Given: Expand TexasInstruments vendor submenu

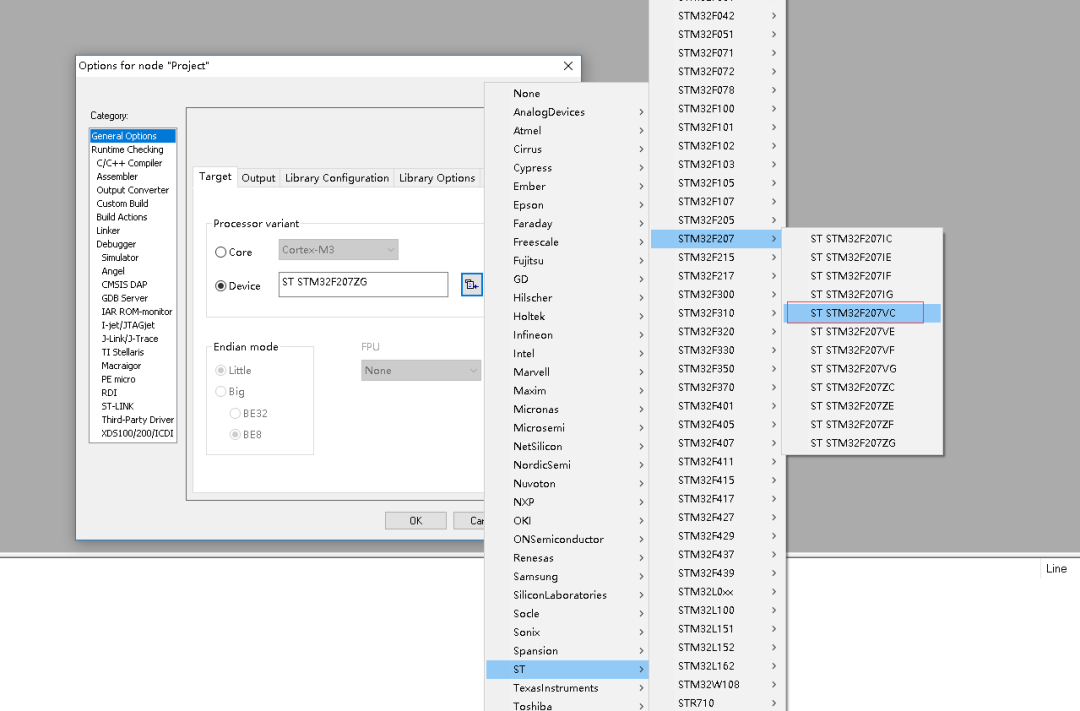Looking at the screenshot, I should pyautogui.click(x=567, y=688).
